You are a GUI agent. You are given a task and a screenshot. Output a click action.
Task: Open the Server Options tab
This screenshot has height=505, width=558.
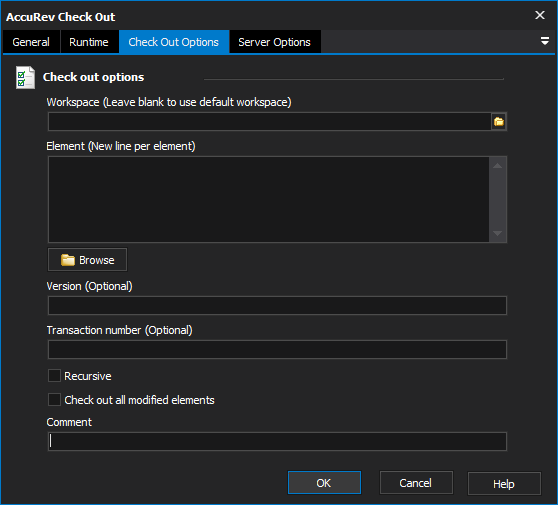coord(275,42)
